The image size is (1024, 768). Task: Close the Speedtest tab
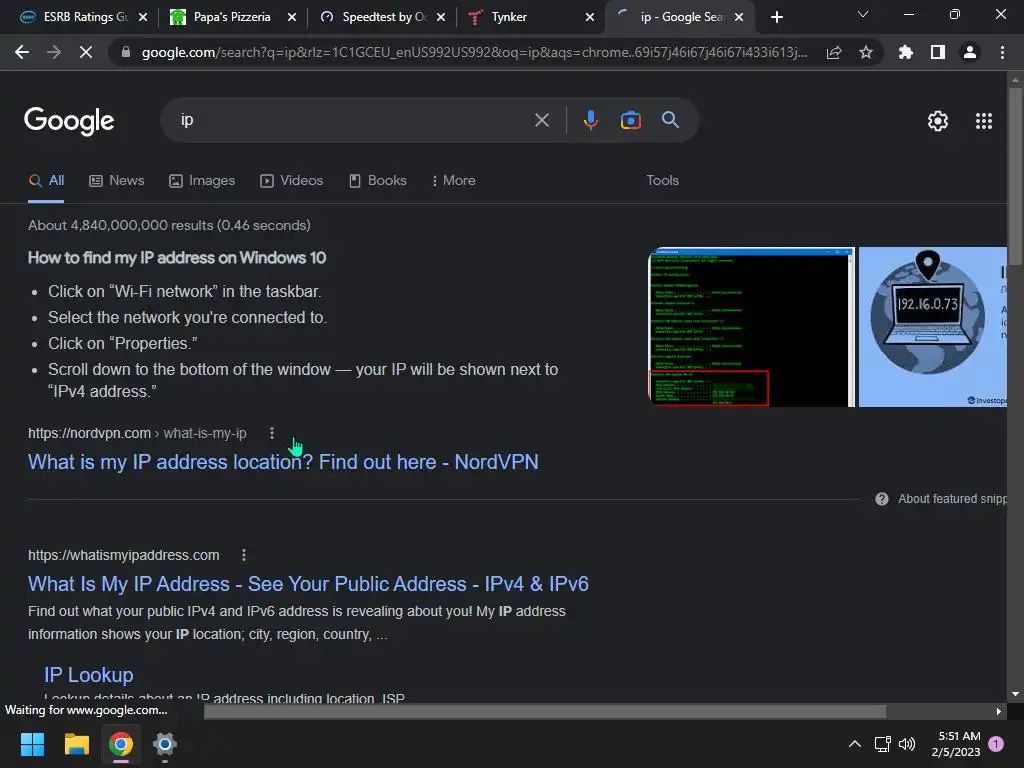pyautogui.click(x=441, y=17)
